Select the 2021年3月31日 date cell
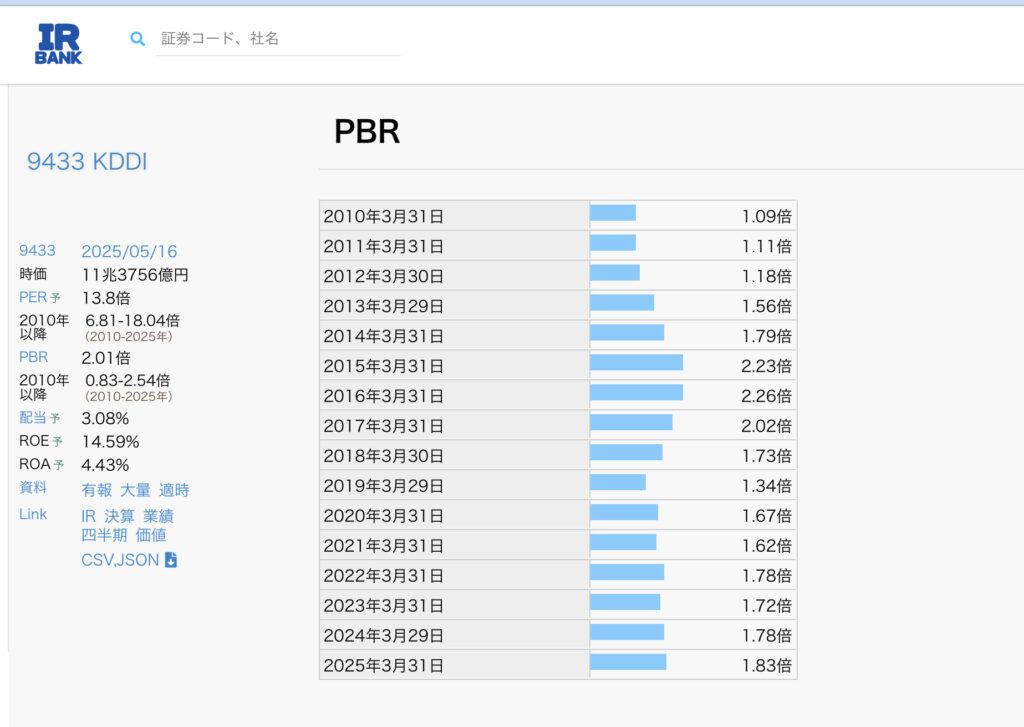Screen dimensions: 1024x727 (455, 546)
